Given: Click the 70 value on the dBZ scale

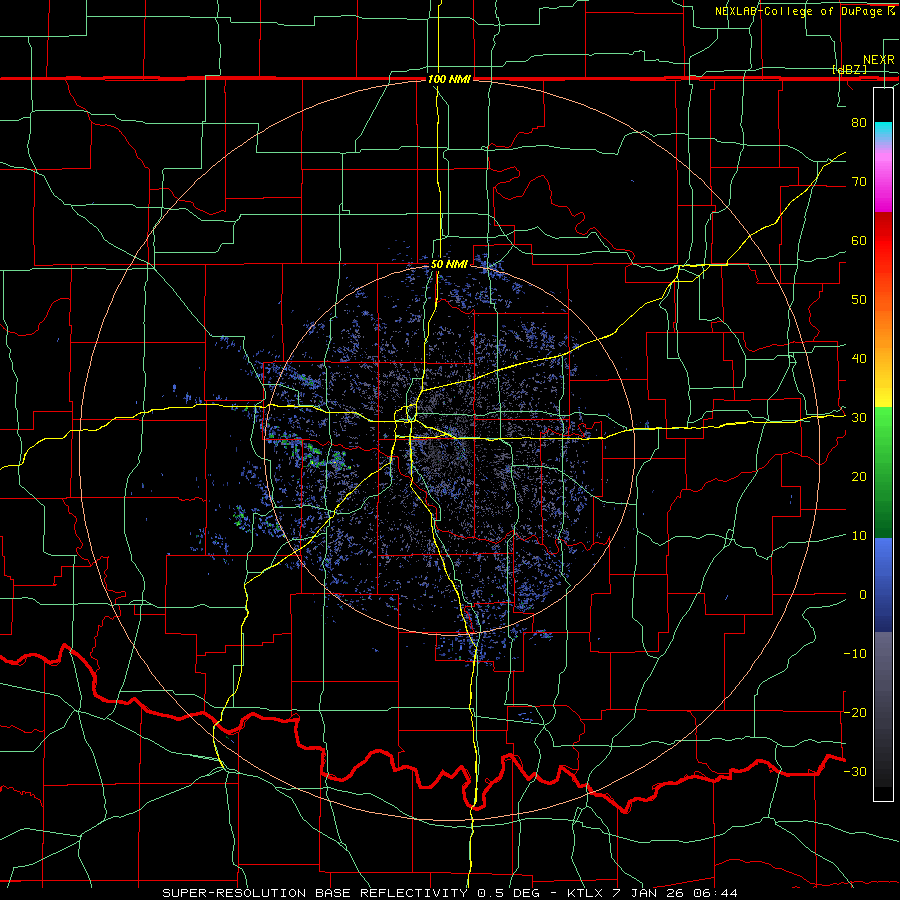Looking at the screenshot, I should pyautogui.click(x=859, y=181).
